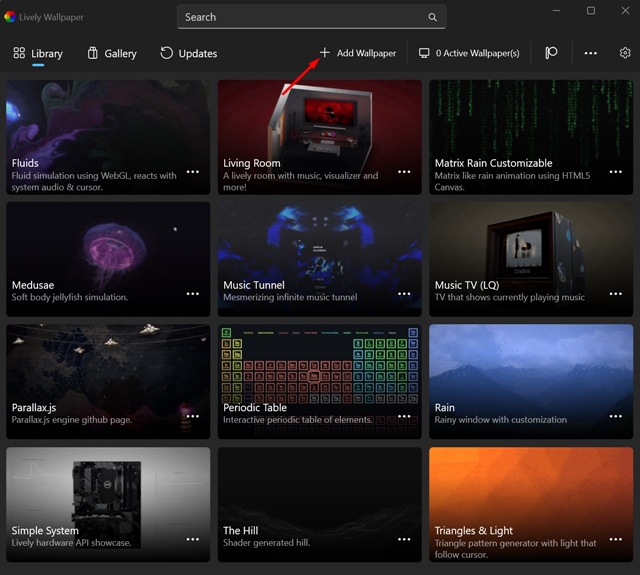Screen dimensions: 640x575
Task: Open the more options for Music Tunnel
Action: tap(404, 294)
